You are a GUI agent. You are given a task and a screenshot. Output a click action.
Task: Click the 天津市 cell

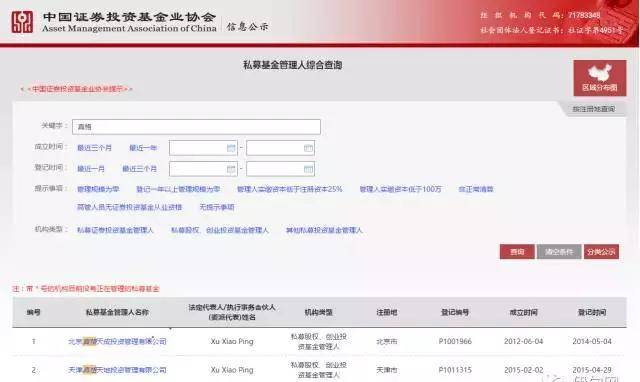pos(387,370)
